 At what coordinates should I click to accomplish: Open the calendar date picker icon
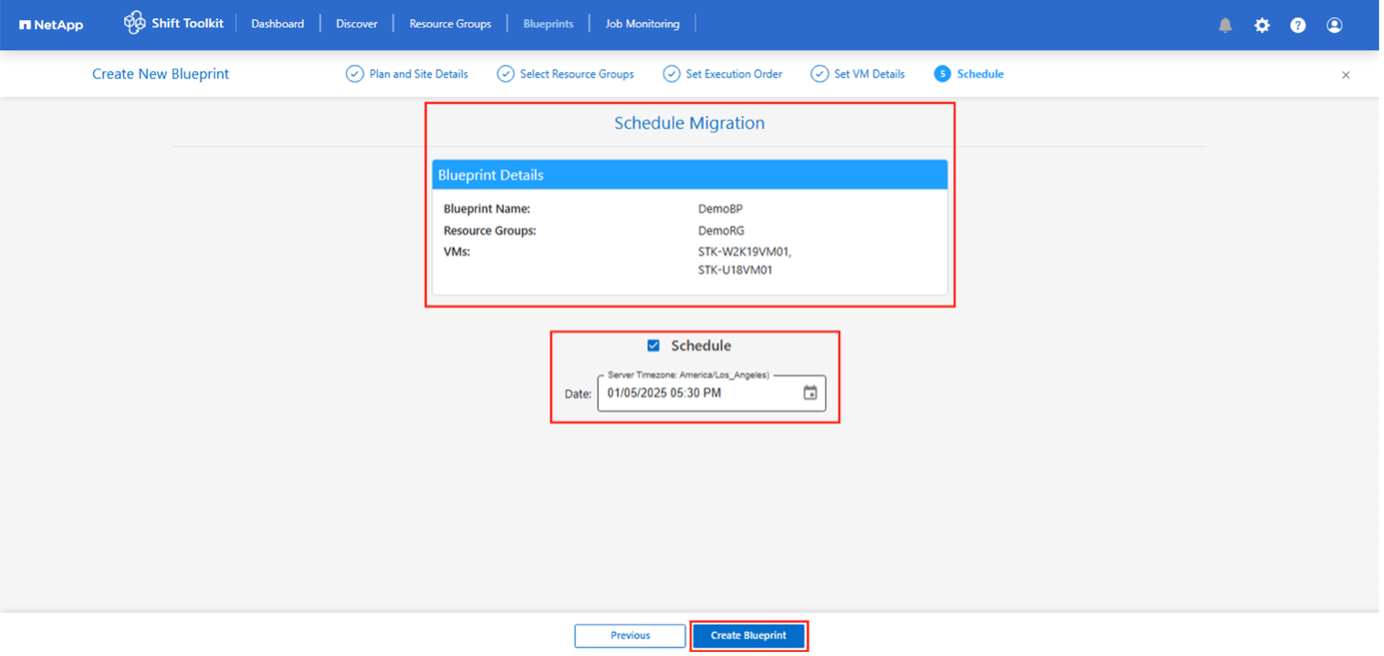[810, 393]
